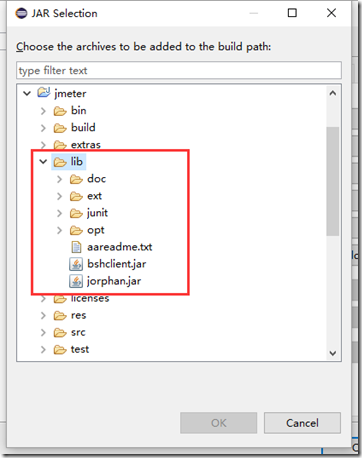The height and width of the screenshot is (458, 362).
Task: Select the lib folder label
Action: coord(77,162)
